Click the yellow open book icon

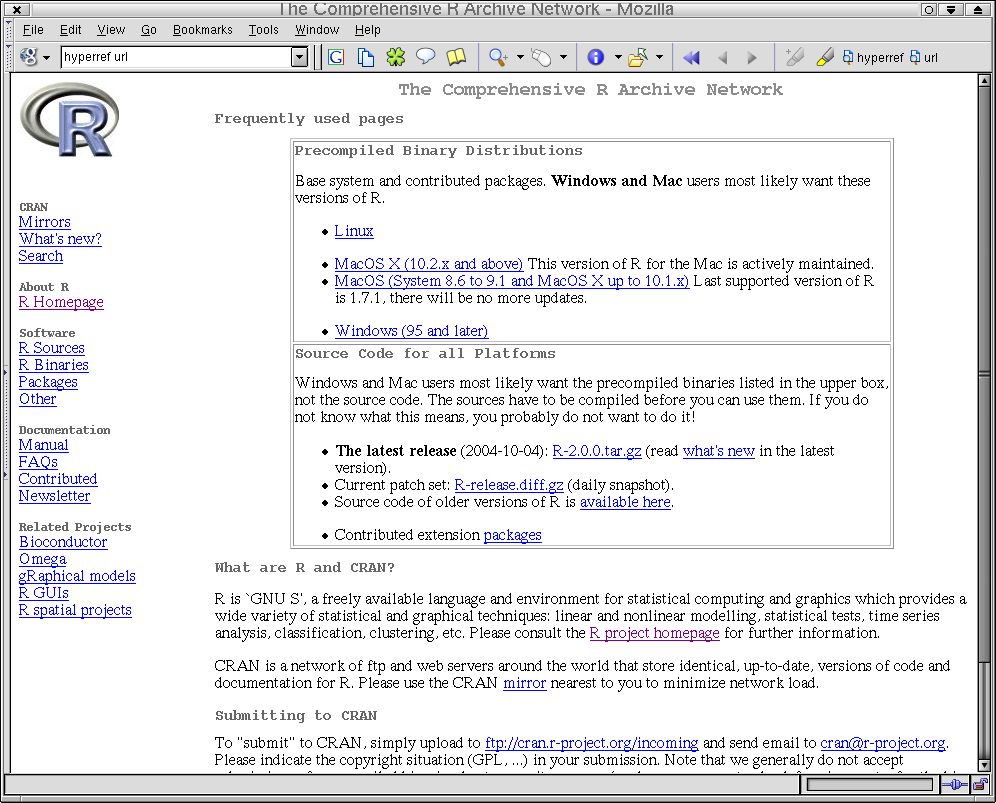pyautogui.click(x=456, y=57)
